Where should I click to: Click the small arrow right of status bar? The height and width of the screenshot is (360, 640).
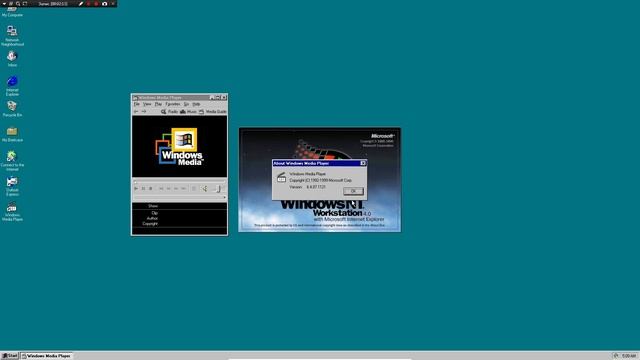tap(224, 198)
